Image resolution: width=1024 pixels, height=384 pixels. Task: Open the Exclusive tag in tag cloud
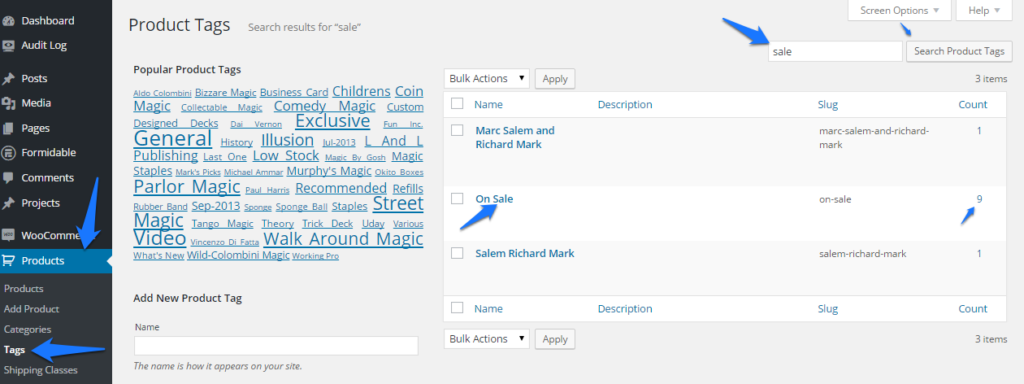point(332,121)
